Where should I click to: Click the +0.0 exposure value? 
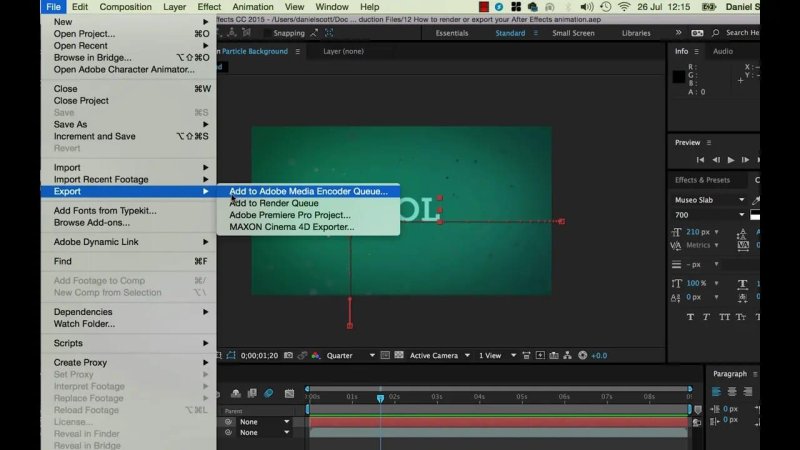click(x=599, y=356)
